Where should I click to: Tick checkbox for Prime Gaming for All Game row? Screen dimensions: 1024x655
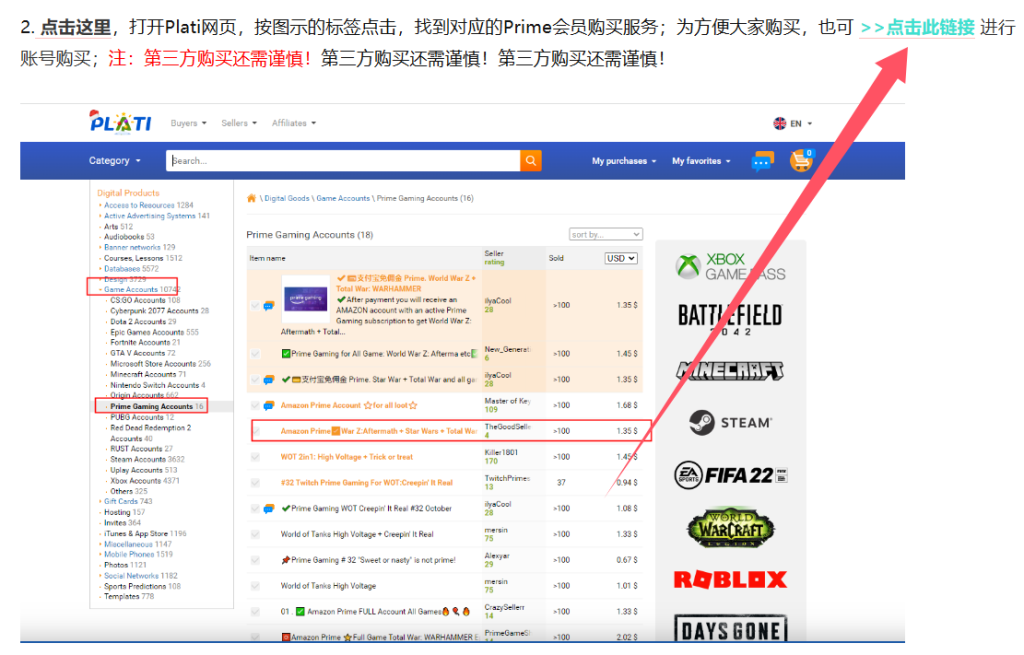pyautogui.click(x=255, y=354)
